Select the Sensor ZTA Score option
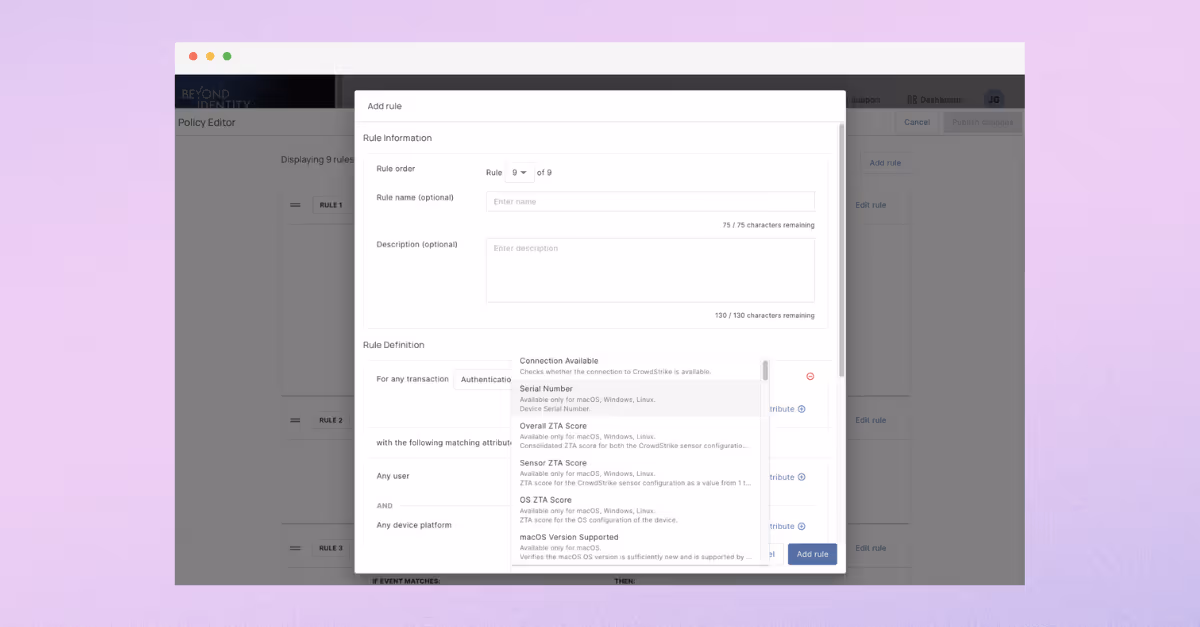 pos(637,472)
